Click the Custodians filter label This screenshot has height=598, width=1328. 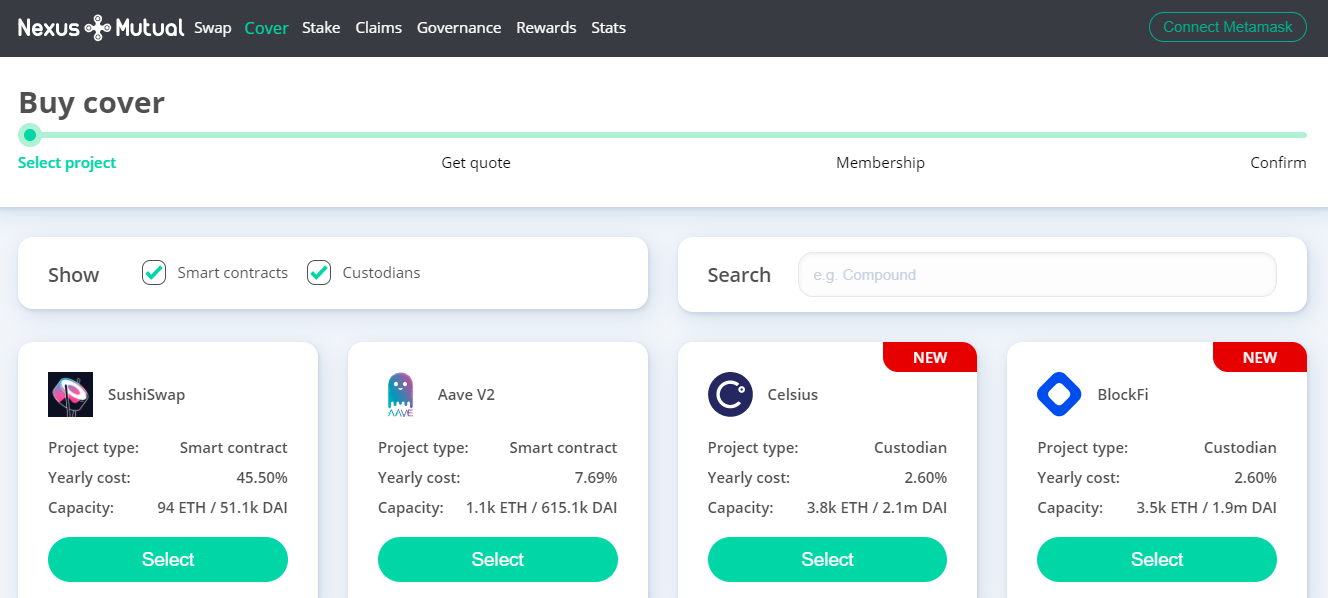tap(381, 273)
